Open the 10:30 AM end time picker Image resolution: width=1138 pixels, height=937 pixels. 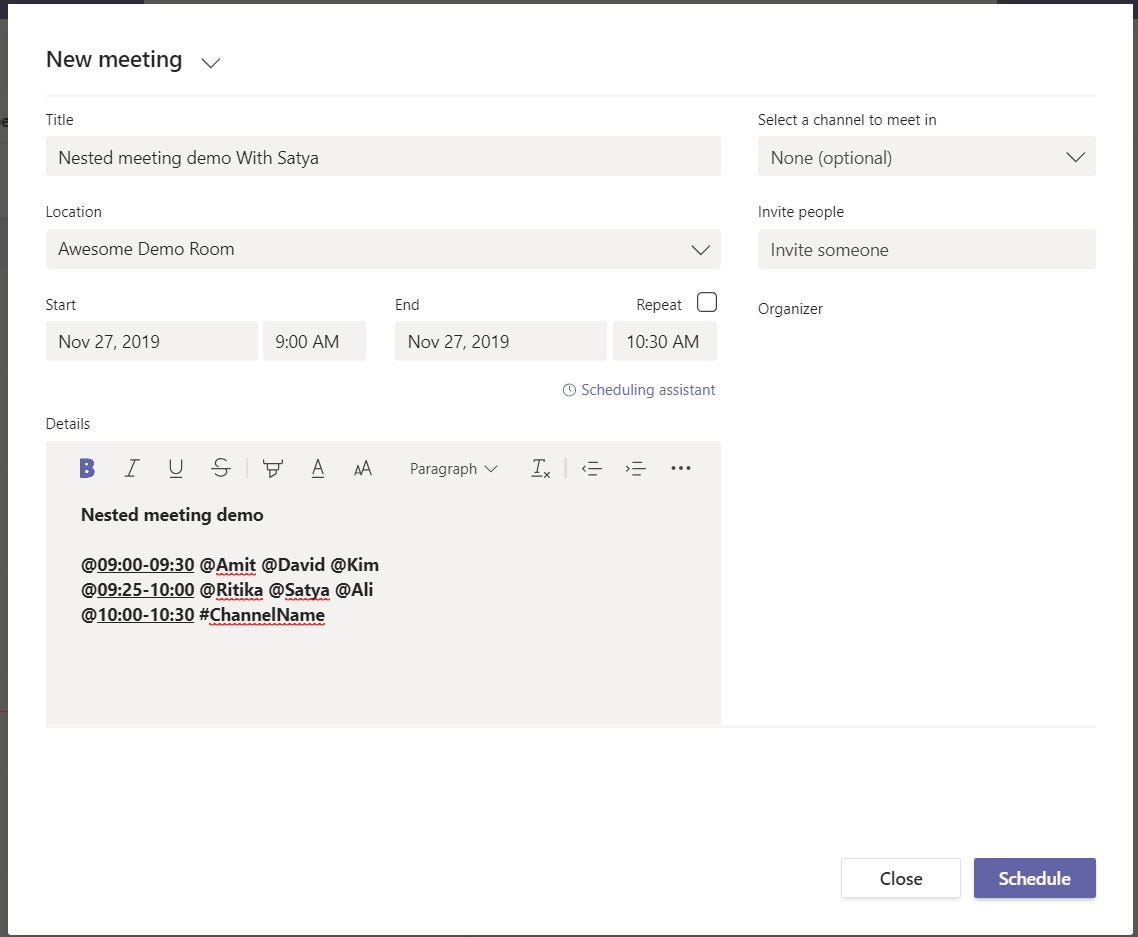[665, 341]
